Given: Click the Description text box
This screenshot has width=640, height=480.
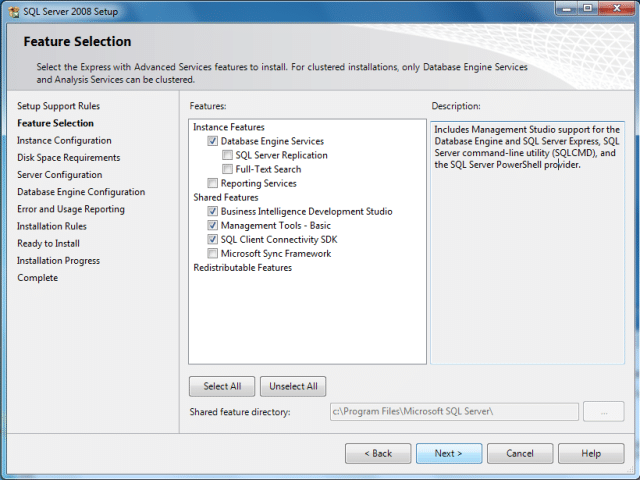Looking at the screenshot, I should tap(527, 242).
